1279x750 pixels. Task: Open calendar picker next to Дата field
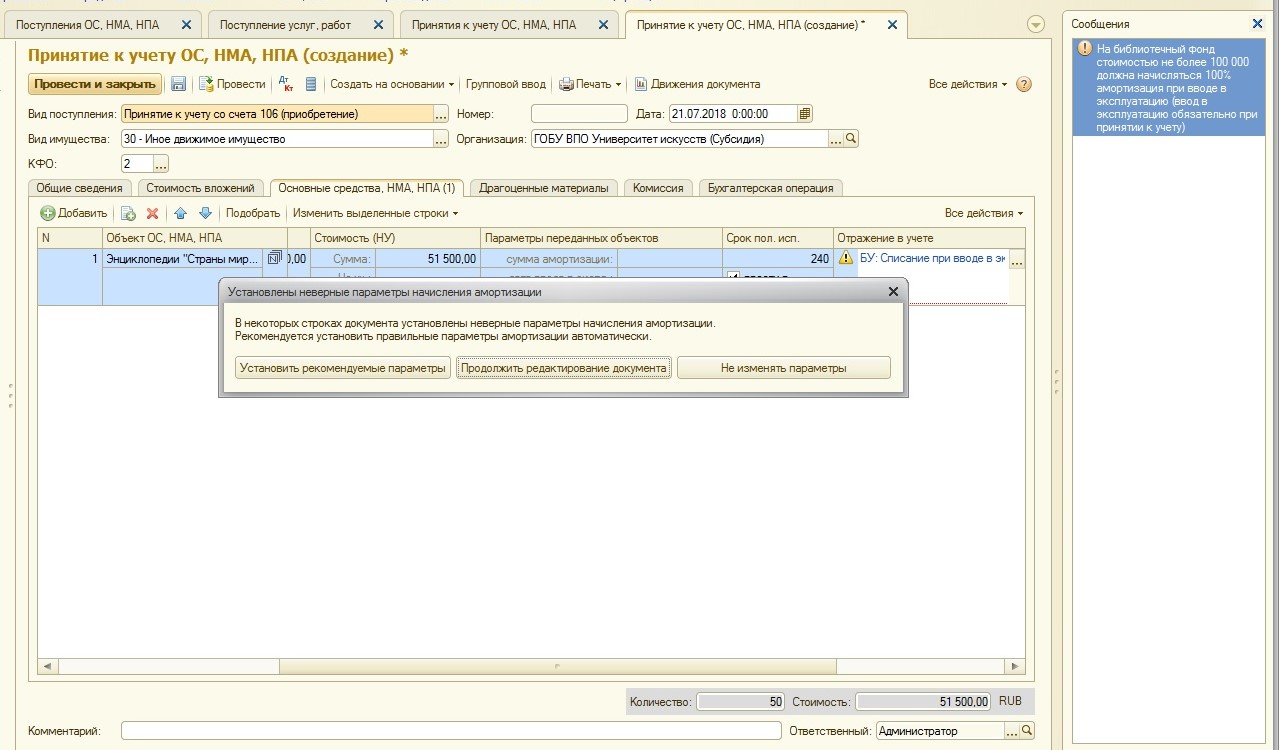[x=806, y=114]
